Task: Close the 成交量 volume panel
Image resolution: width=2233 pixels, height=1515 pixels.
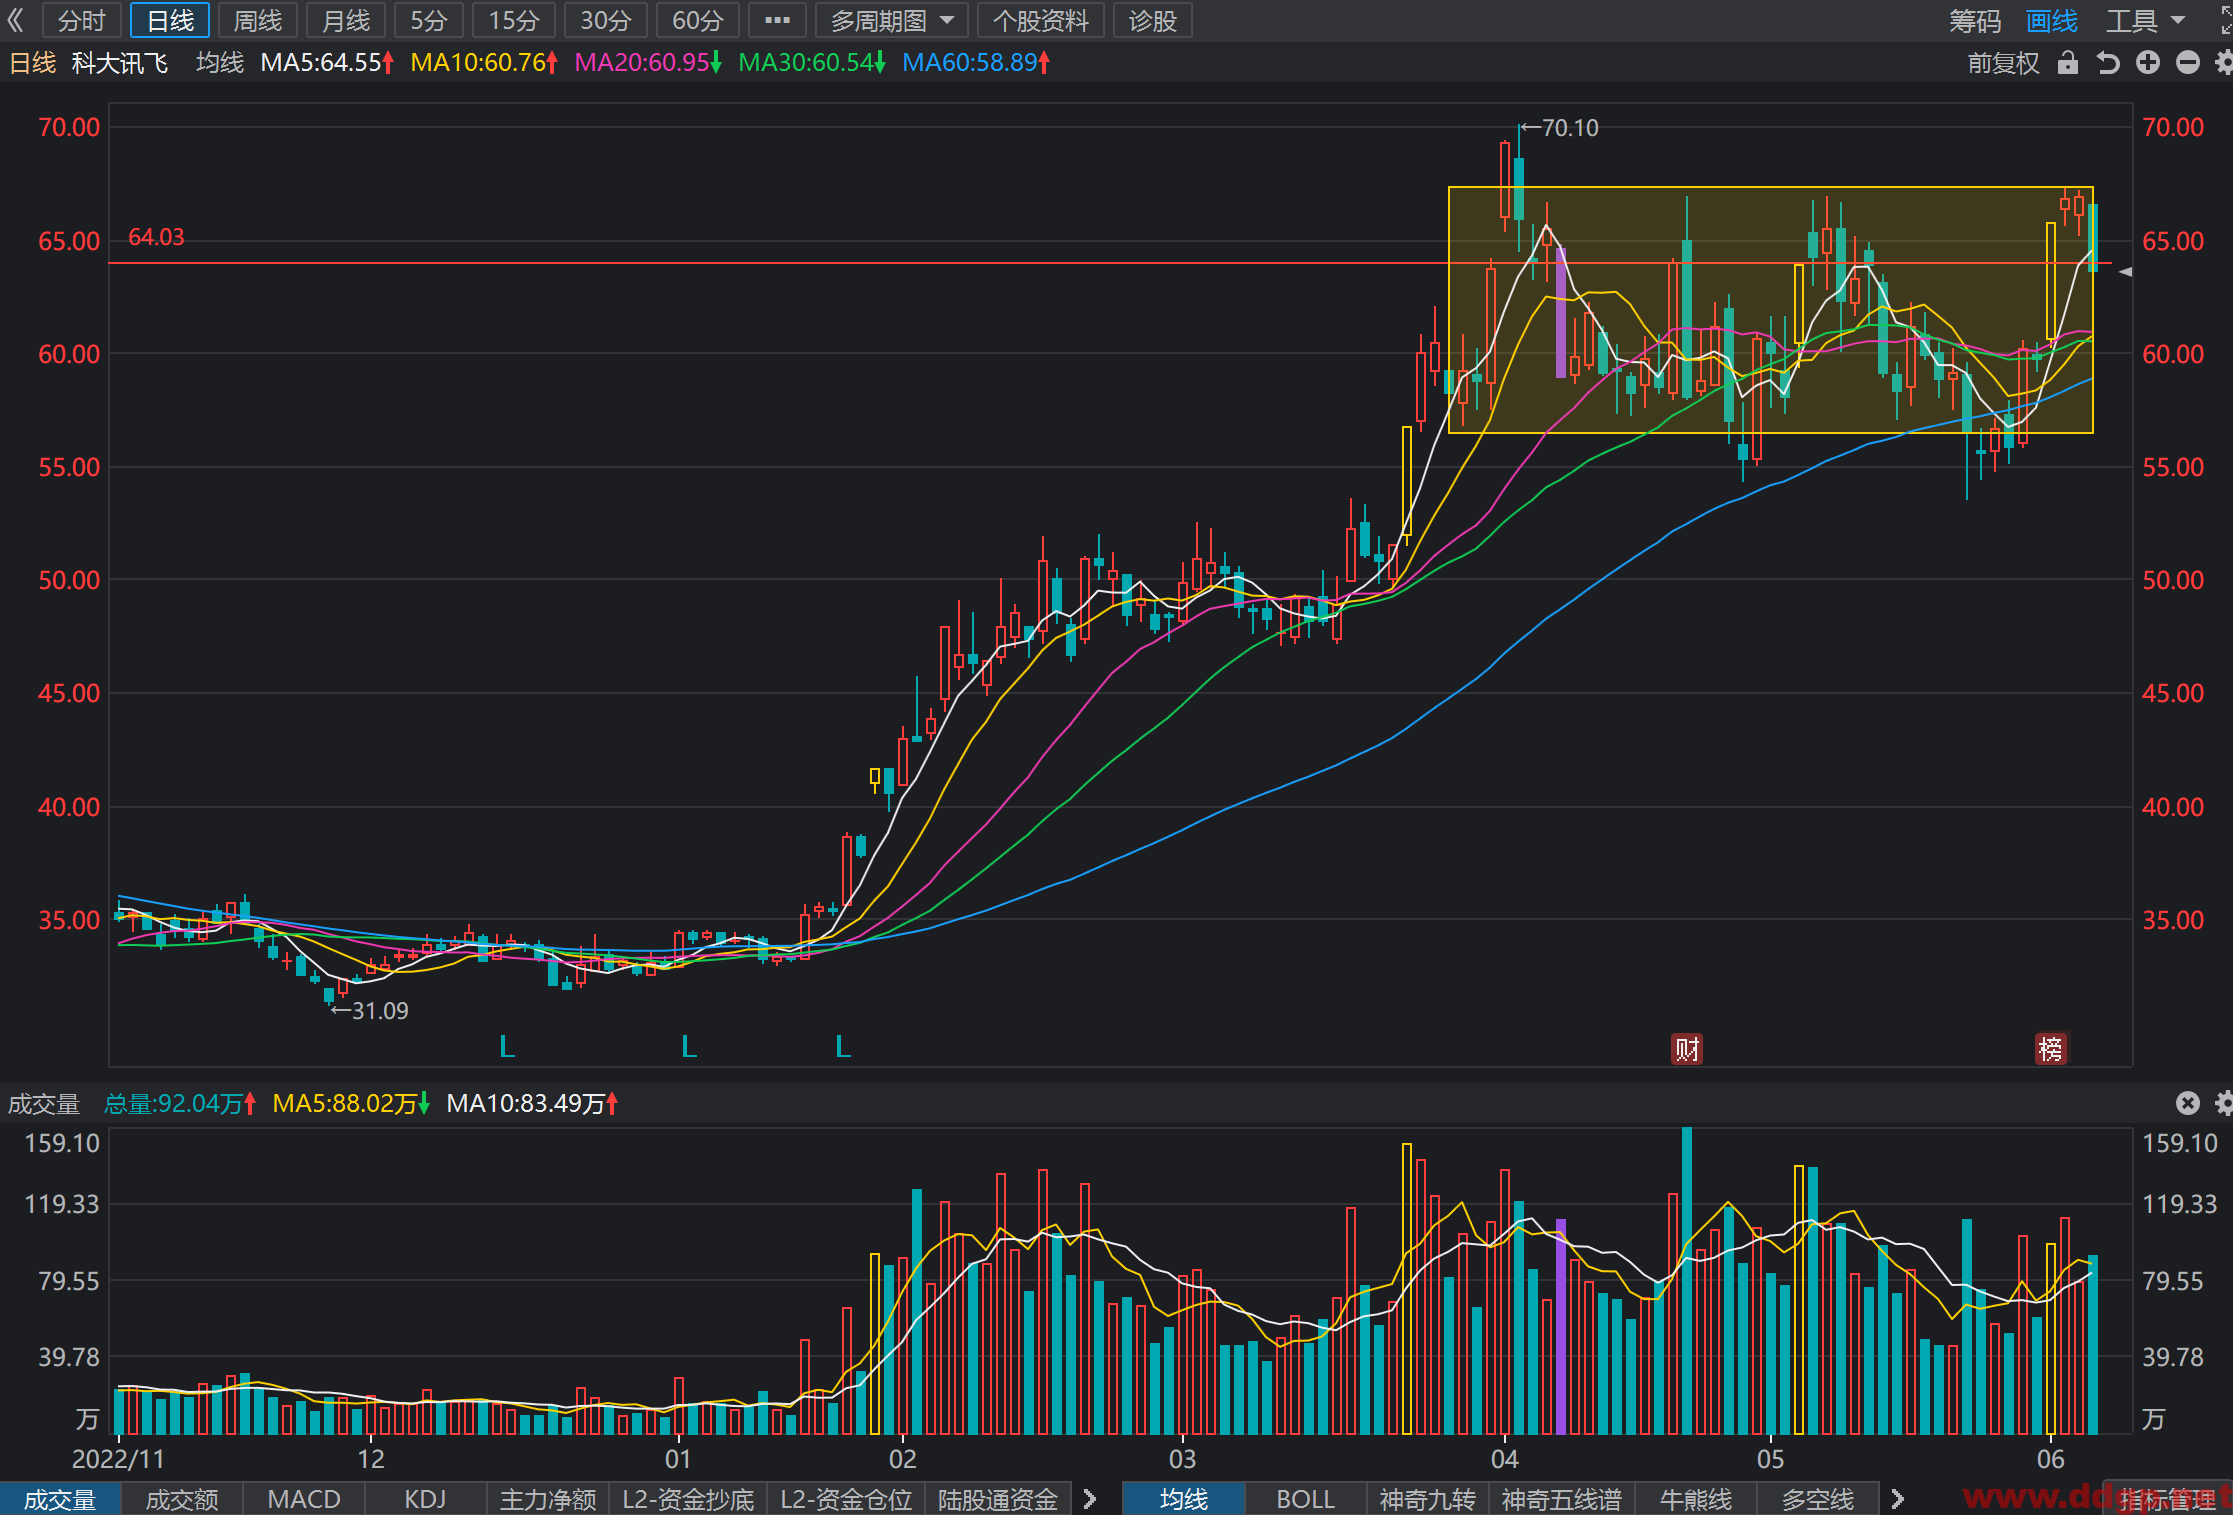Action: click(x=2188, y=1103)
